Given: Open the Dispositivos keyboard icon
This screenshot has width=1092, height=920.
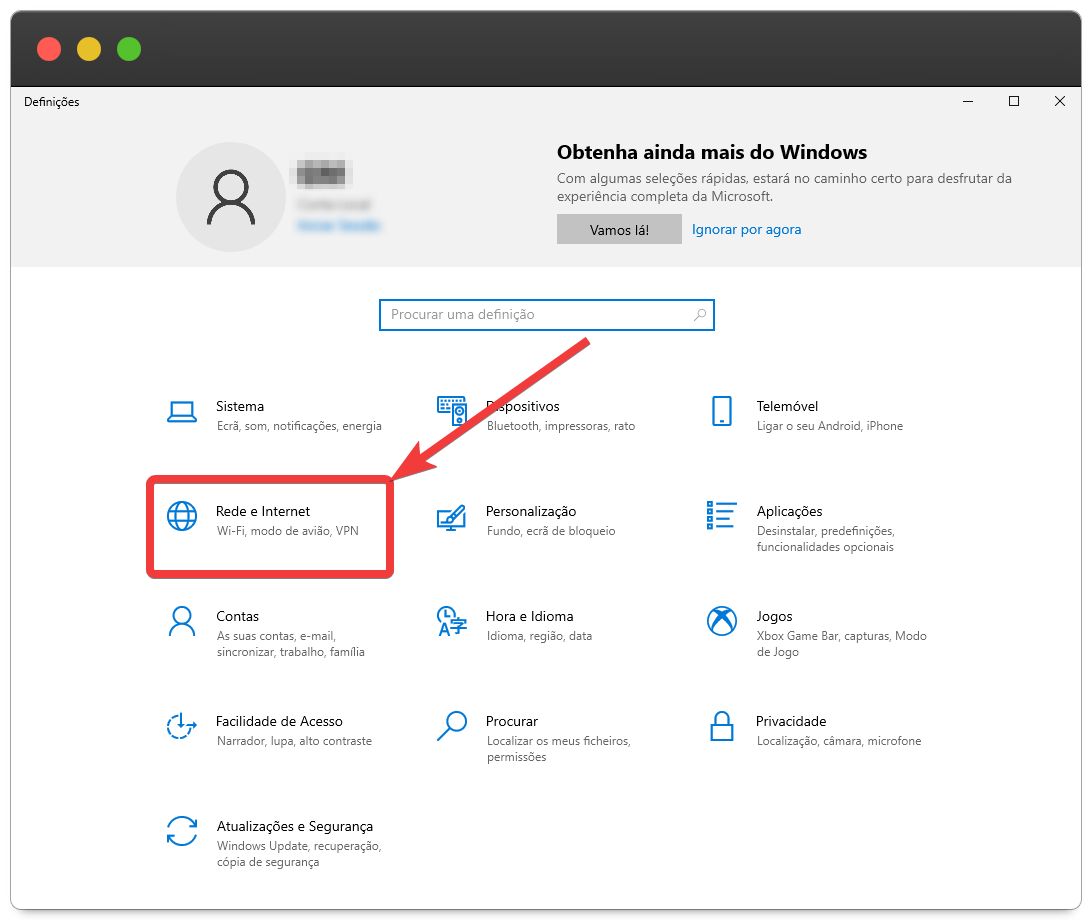Looking at the screenshot, I should [x=452, y=411].
